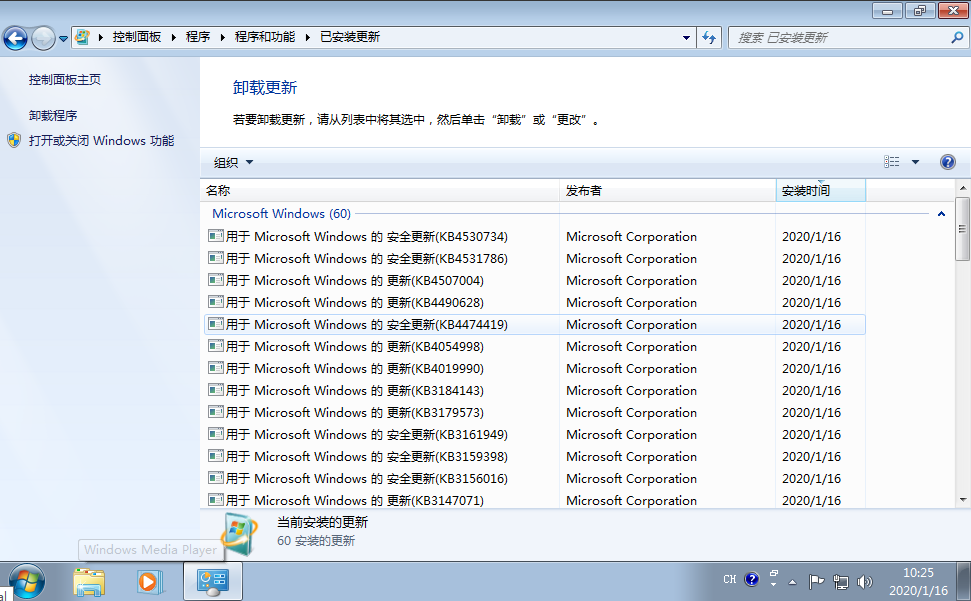Click the Action Center flag icon
Image resolution: width=971 pixels, height=601 pixels.
coord(817,580)
